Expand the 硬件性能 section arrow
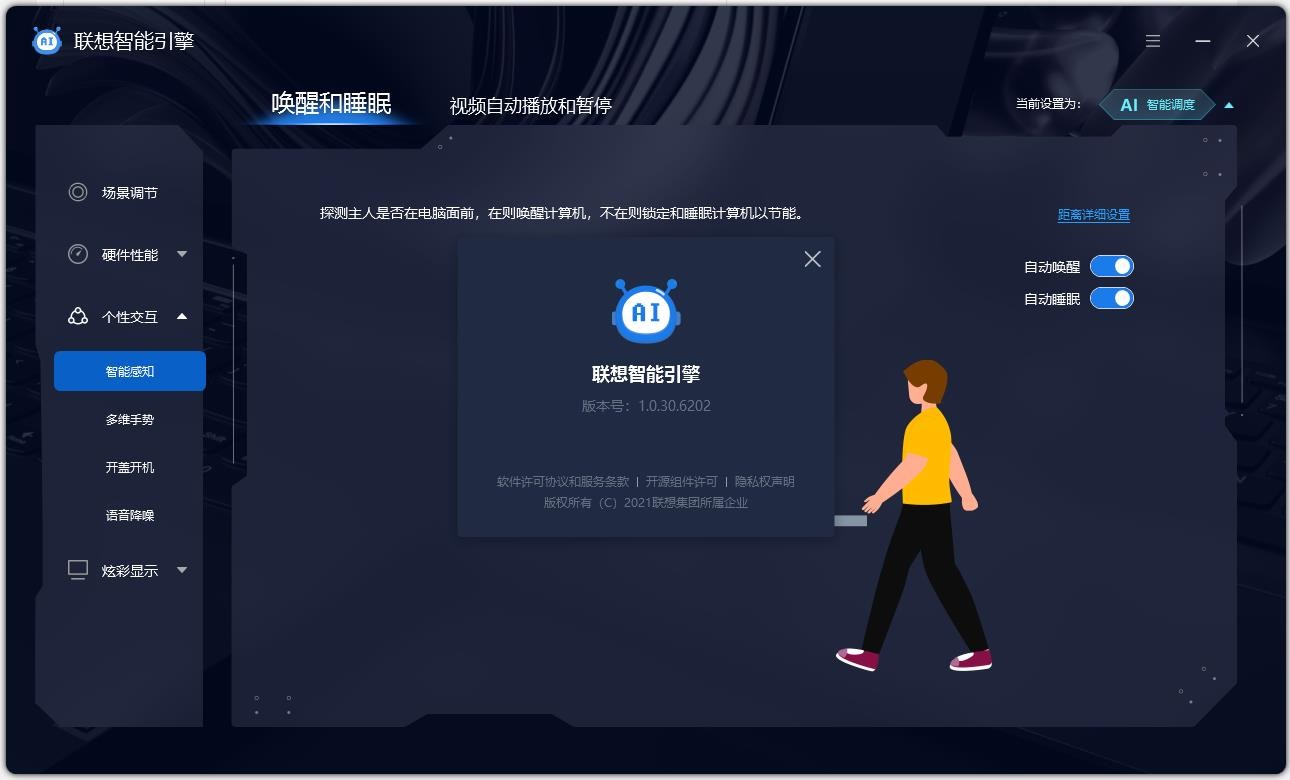The width and height of the screenshot is (1290, 780). (182, 254)
